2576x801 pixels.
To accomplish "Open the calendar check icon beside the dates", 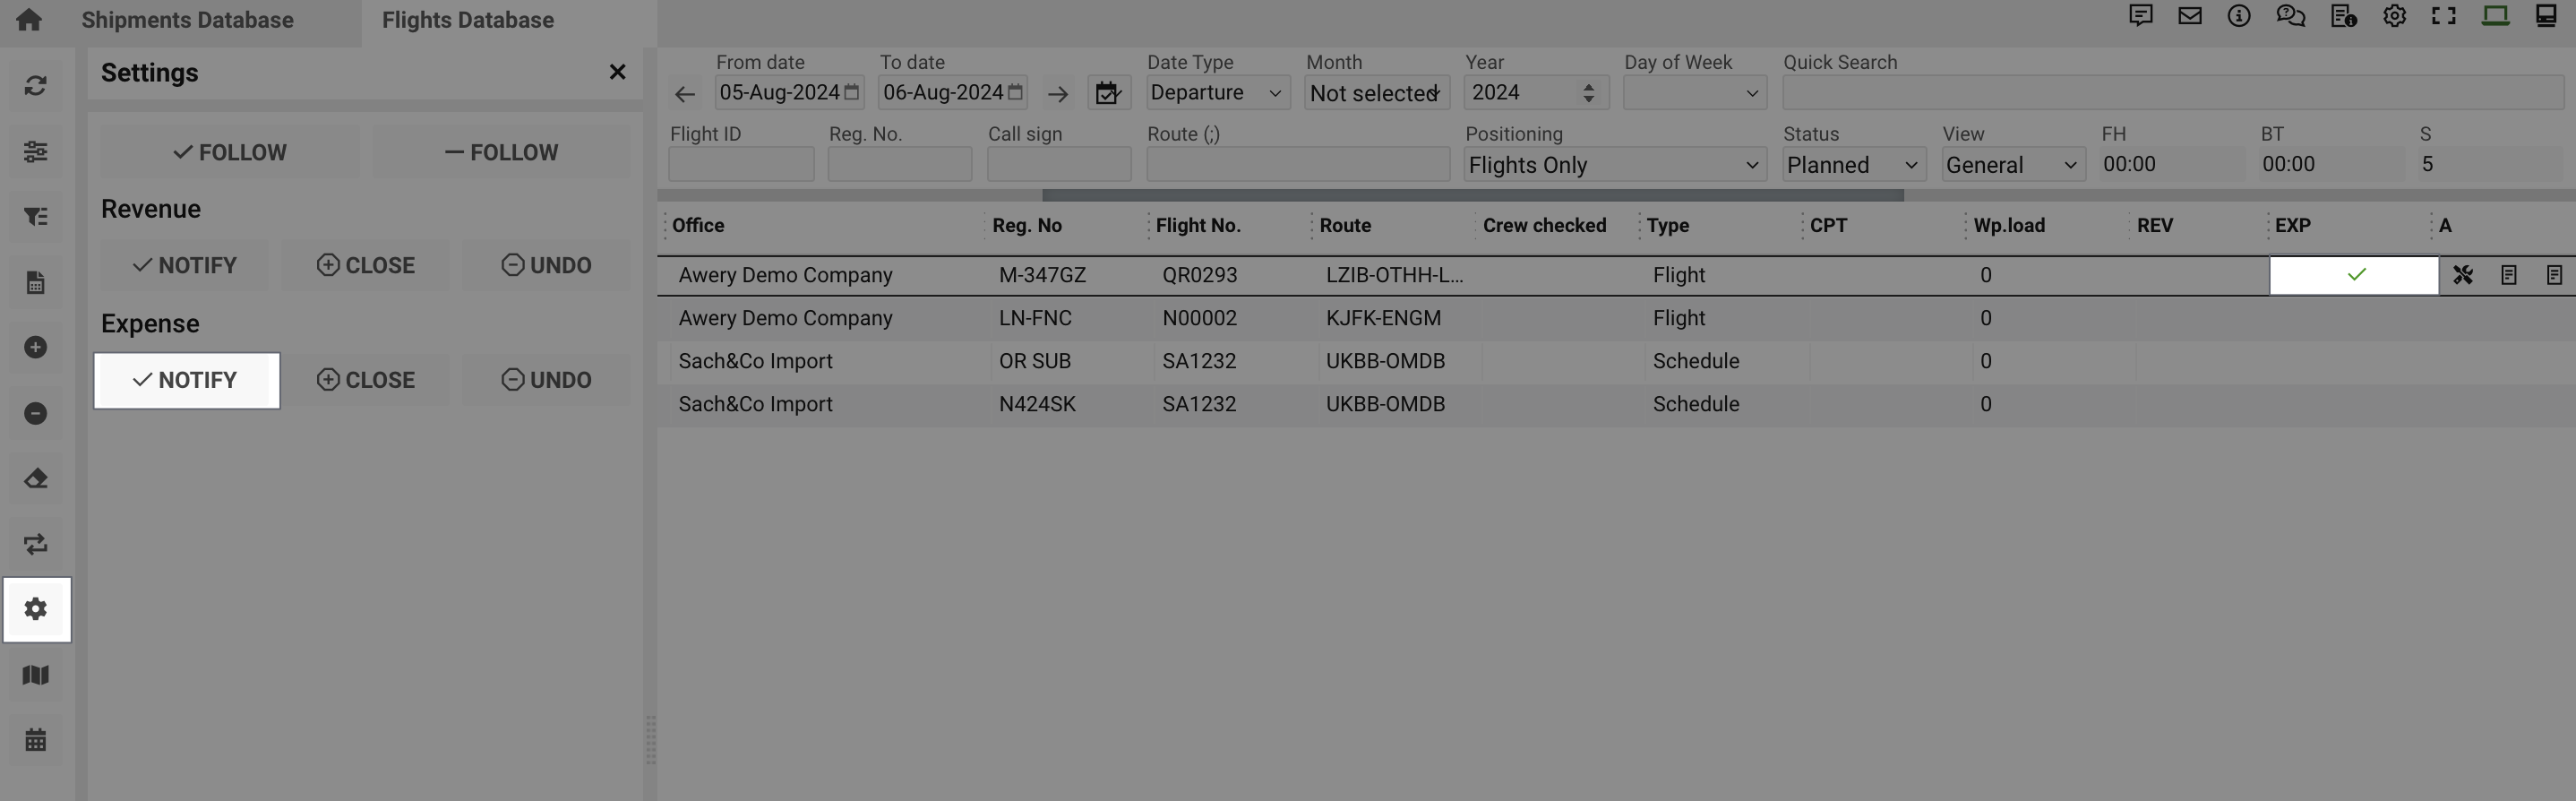I will [1108, 93].
